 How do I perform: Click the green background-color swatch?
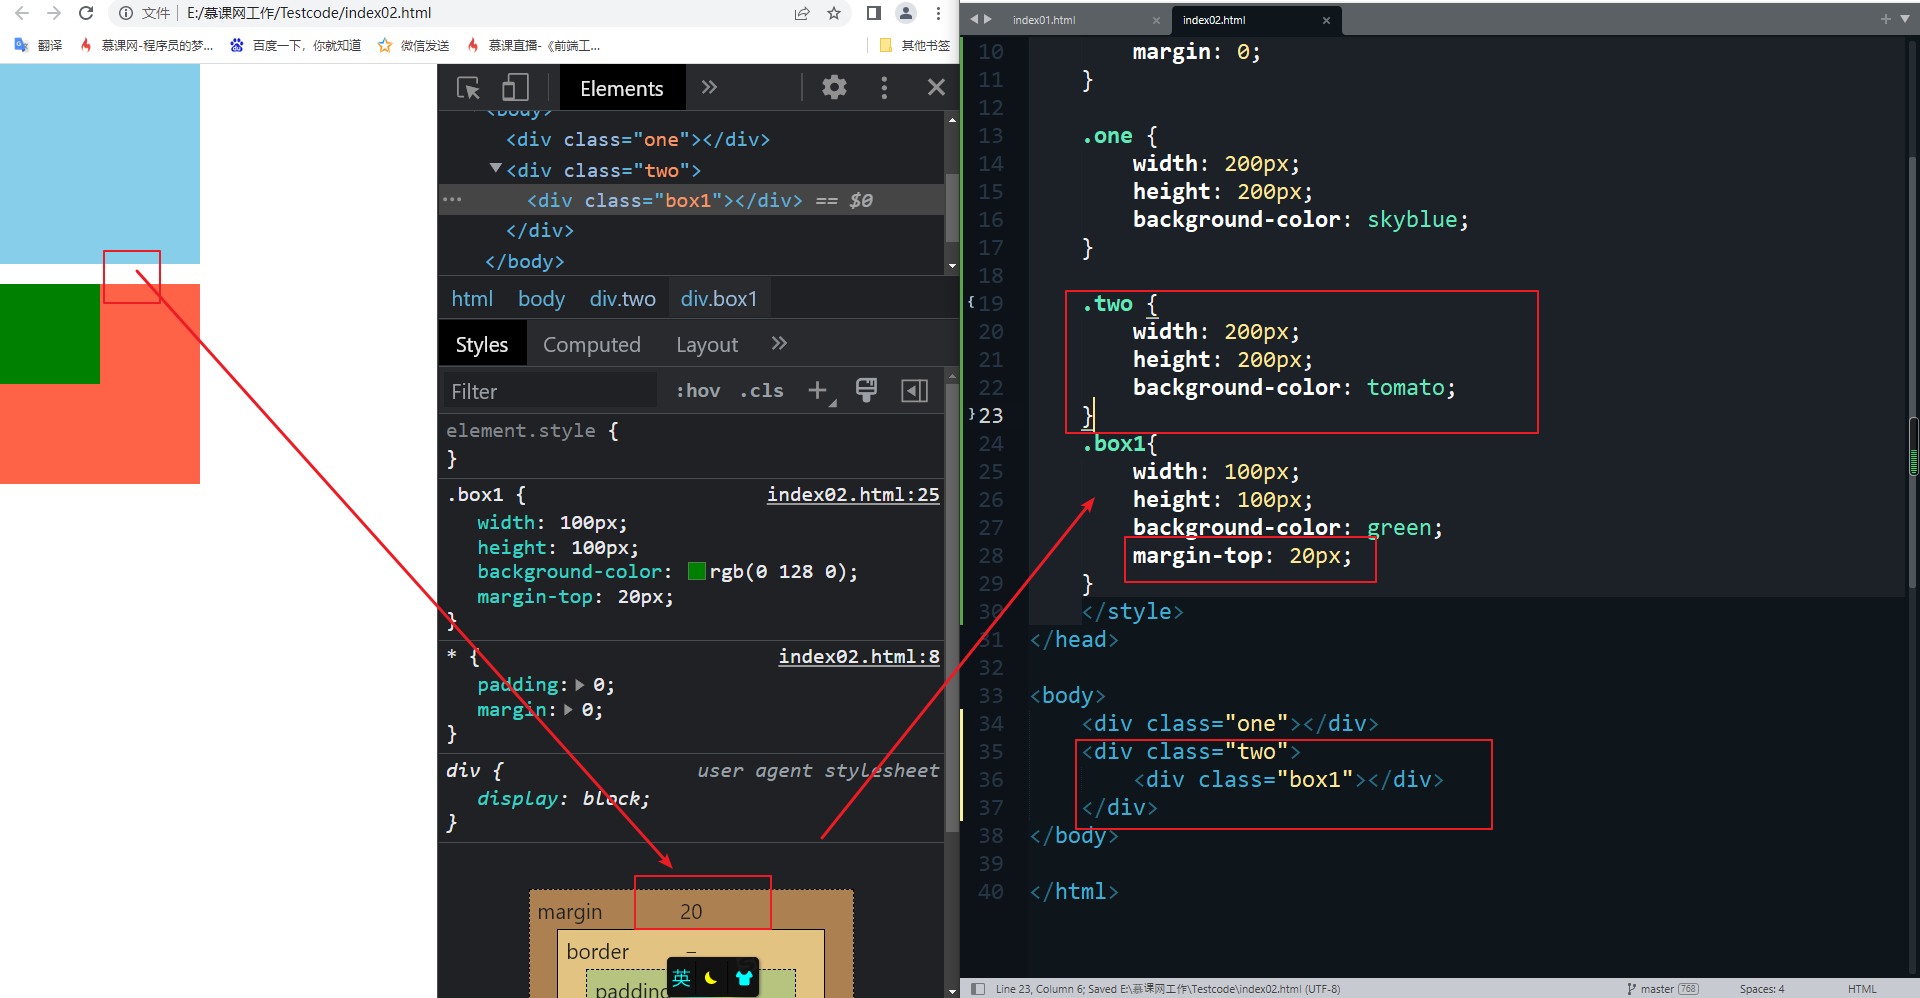pos(697,572)
